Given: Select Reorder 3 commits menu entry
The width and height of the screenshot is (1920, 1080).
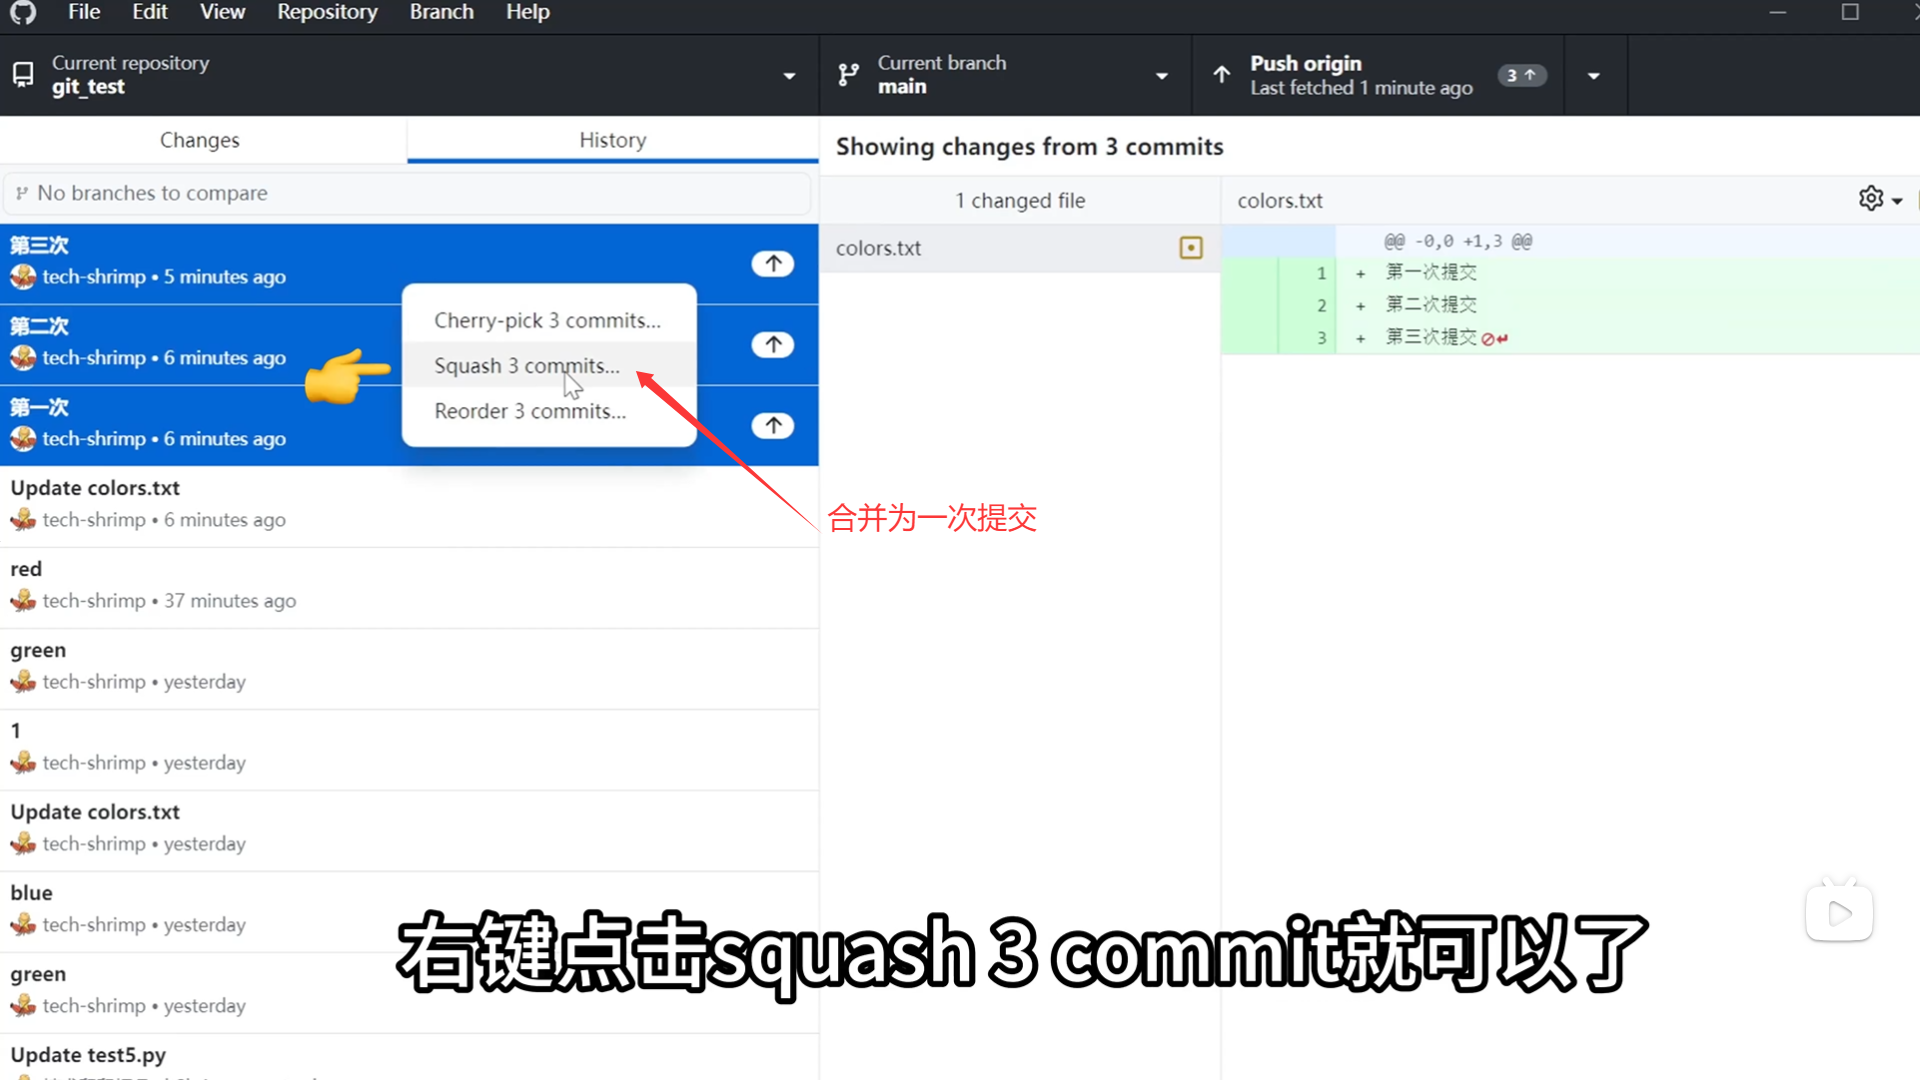Looking at the screenshot, I should [x=530, y=411].
